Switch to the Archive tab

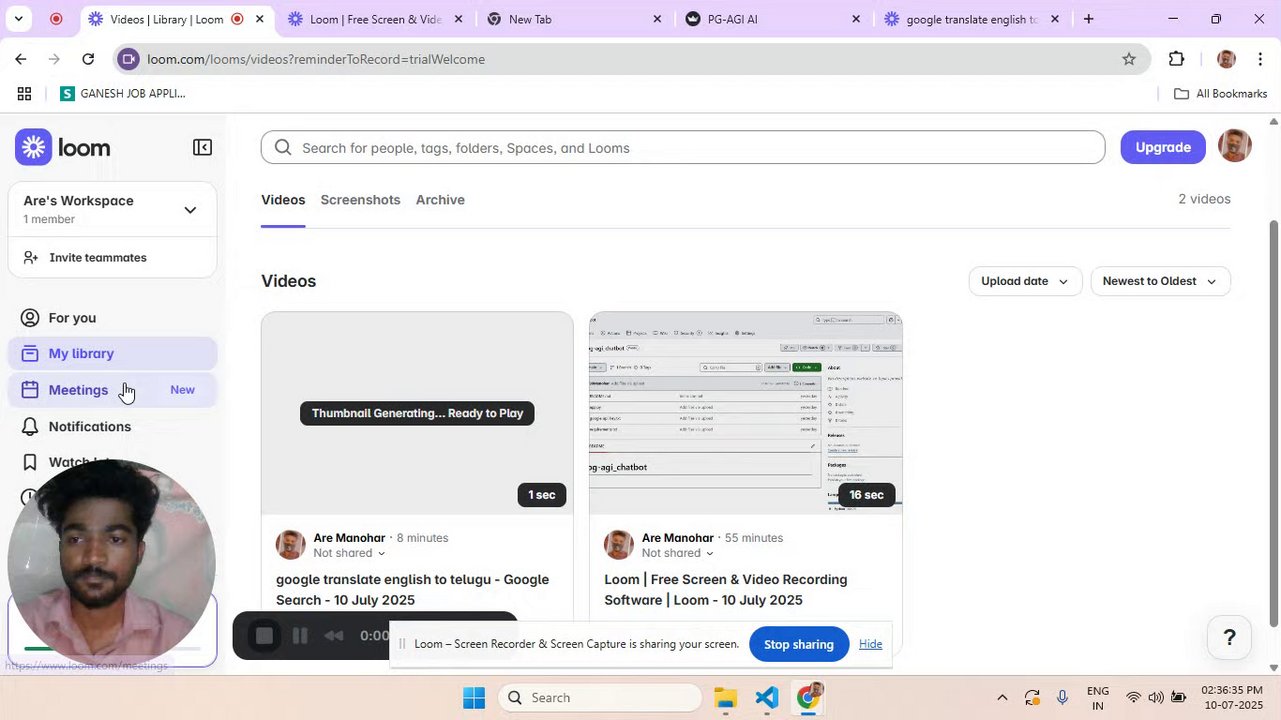click(x=440, y=200)
